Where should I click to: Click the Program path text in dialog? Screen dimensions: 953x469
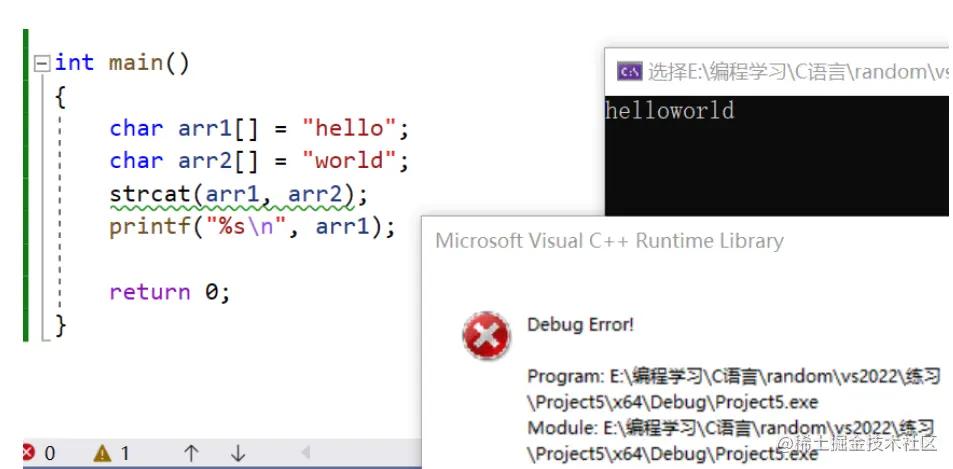coord(734,389)
